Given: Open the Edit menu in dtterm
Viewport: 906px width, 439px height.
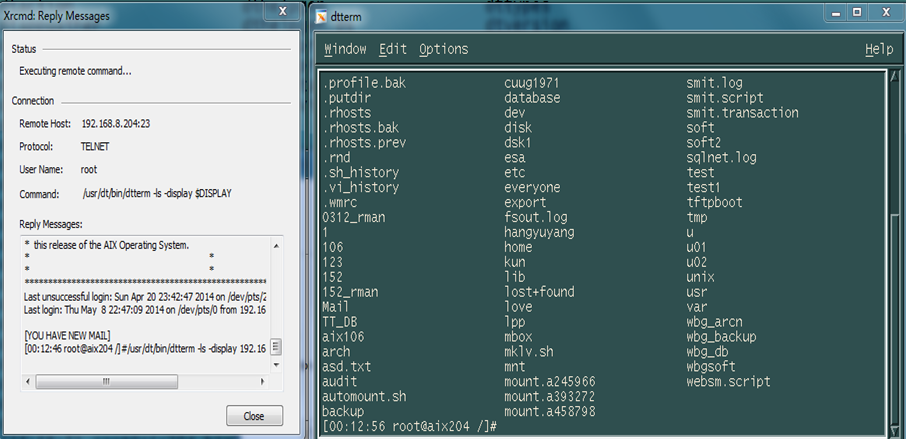Looking at the screenshot, I should click(x=393, y=49).
